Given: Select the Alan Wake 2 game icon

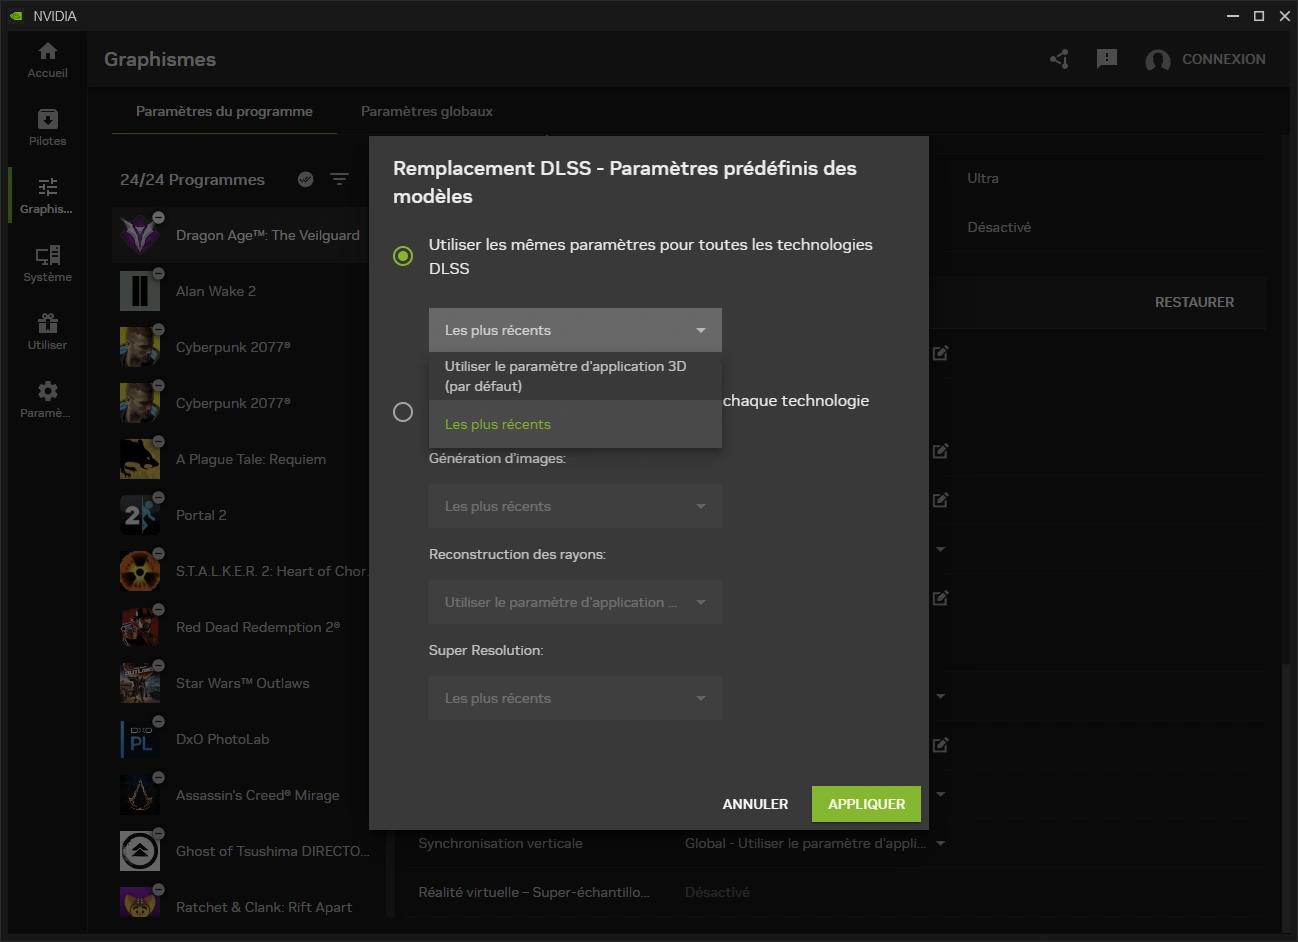Looking at the screenshot, I should (x=140, y=291).
